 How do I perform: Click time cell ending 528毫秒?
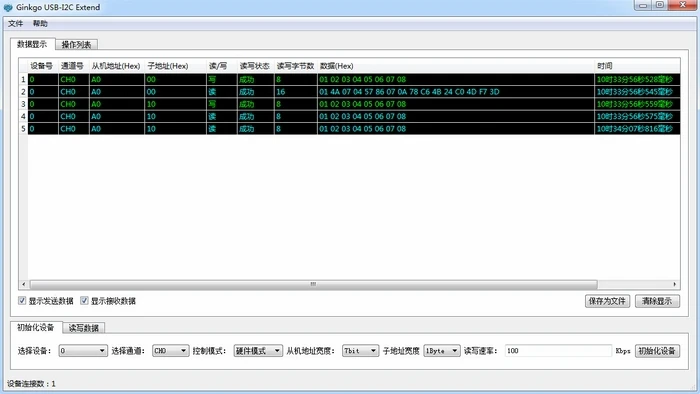[638, 79]
